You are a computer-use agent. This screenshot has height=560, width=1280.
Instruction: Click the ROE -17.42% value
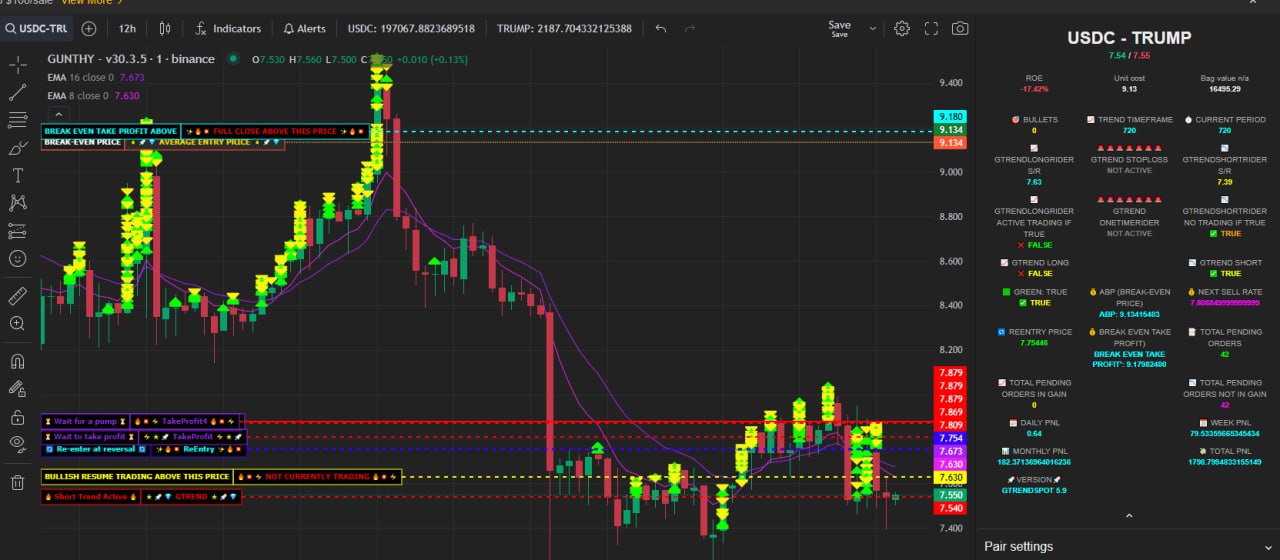click(1034, 89)
